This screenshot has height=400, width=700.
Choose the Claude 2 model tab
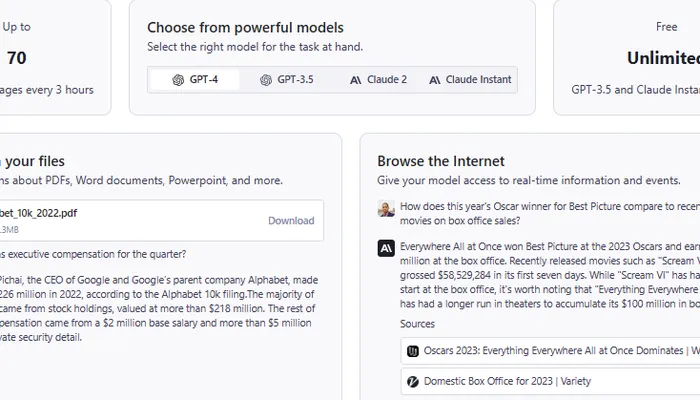click(x=378, y=80)
